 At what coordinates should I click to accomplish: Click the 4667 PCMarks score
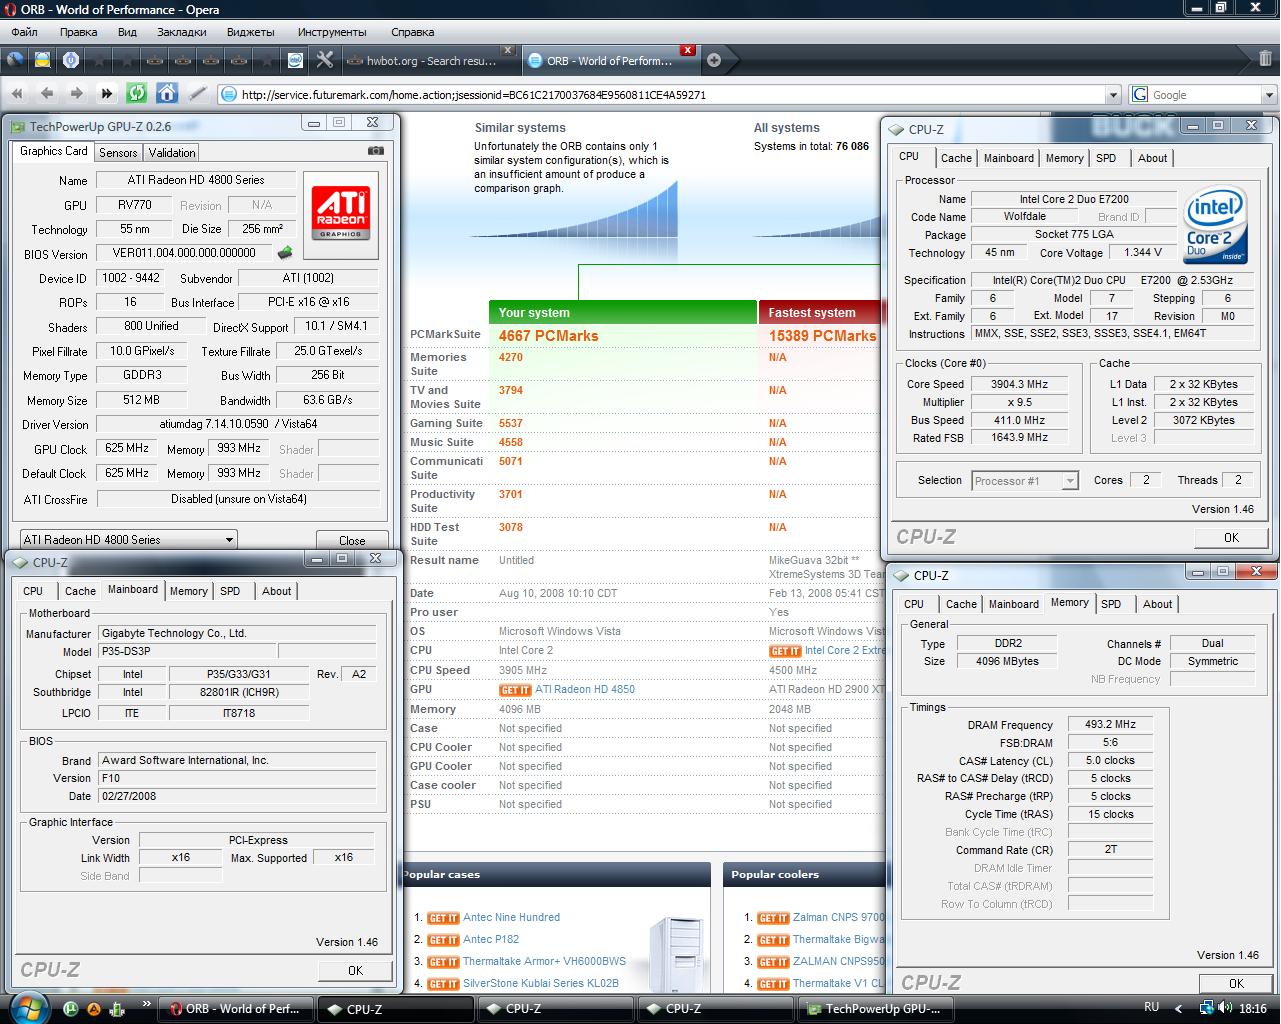coord(548,336)
